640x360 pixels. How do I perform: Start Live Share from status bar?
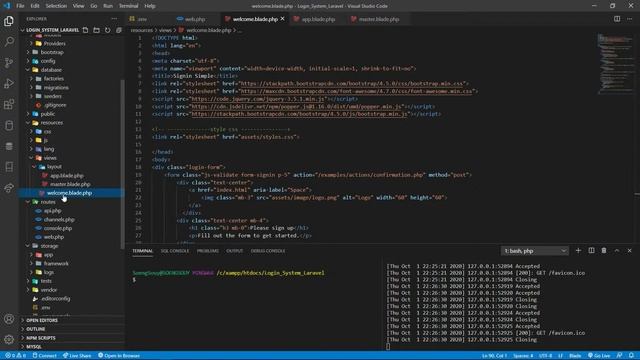(77, 356)
